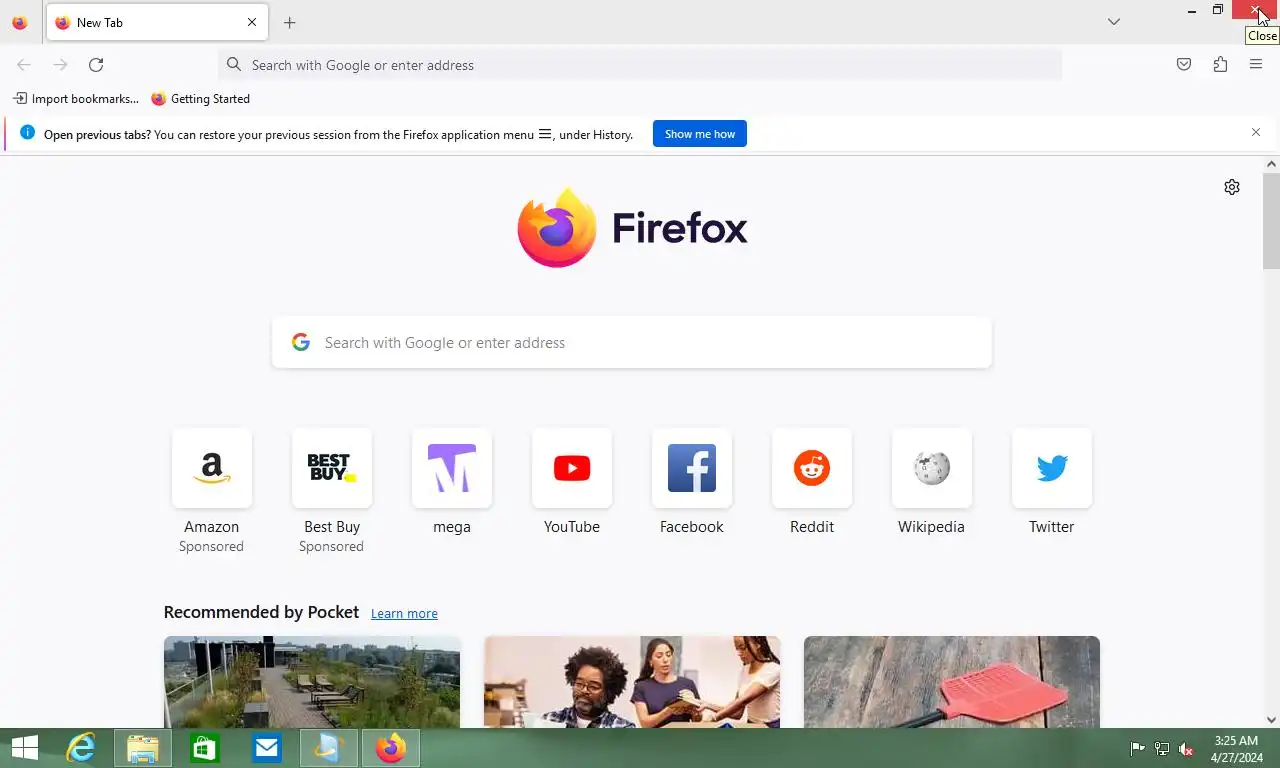Open File Explorer from taskbar
The height and width of the screenshot is (768, 1280).
click(x=143, y=748)
